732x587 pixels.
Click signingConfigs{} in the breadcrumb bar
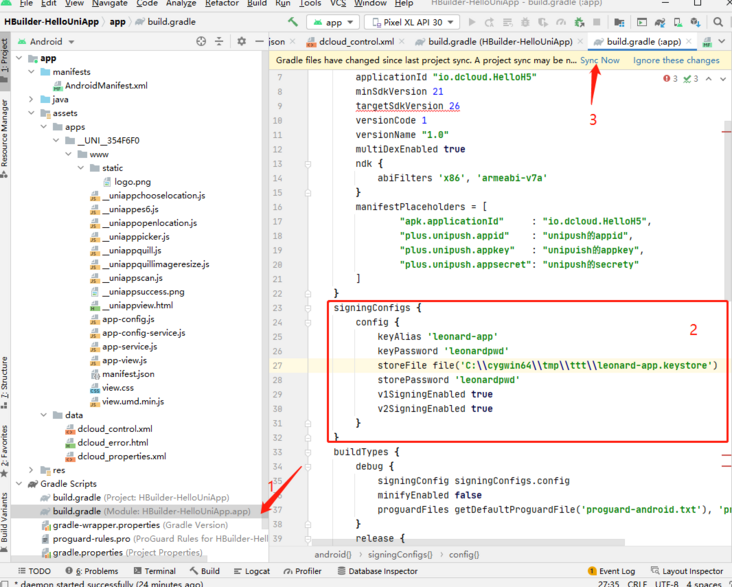pos(400,554)
